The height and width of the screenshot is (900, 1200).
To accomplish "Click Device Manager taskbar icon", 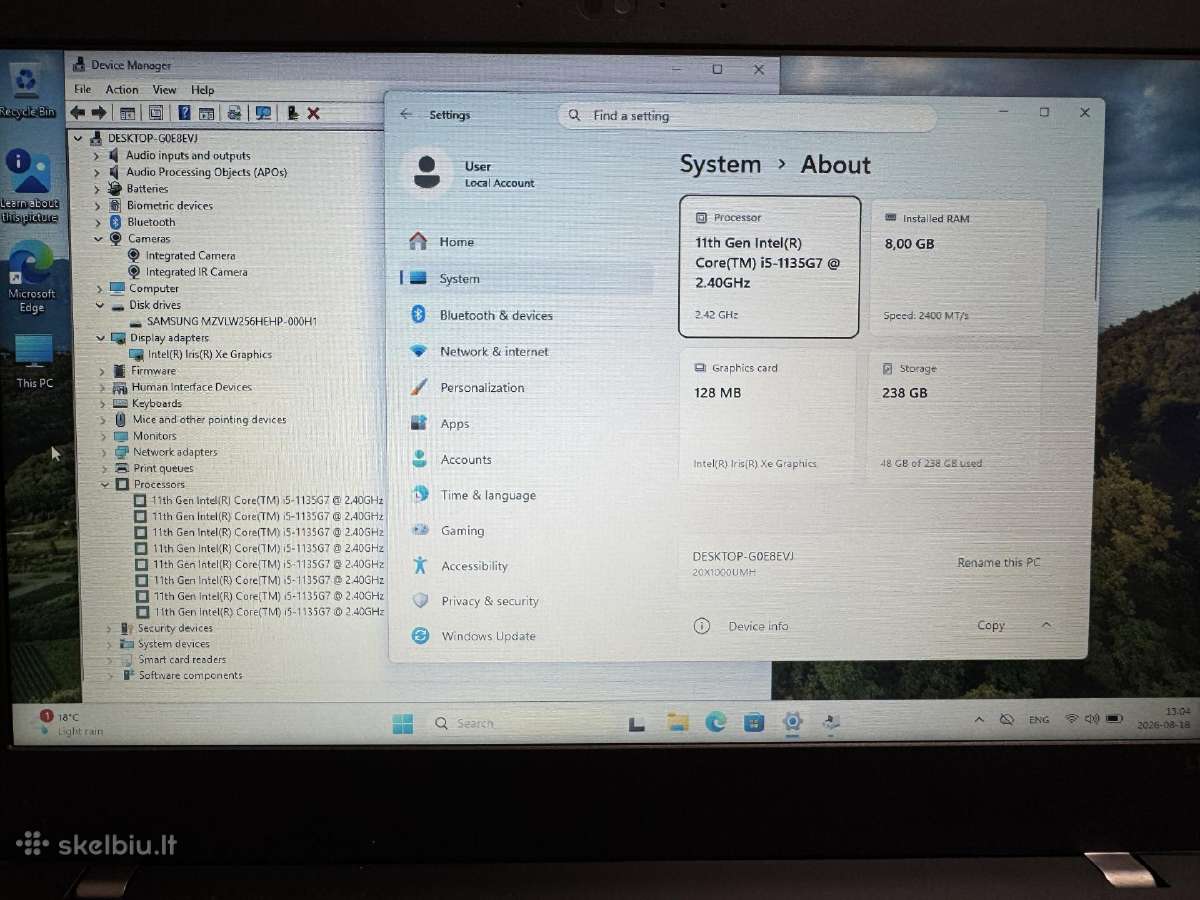I will pyautogui.click(x=831, y=722).
